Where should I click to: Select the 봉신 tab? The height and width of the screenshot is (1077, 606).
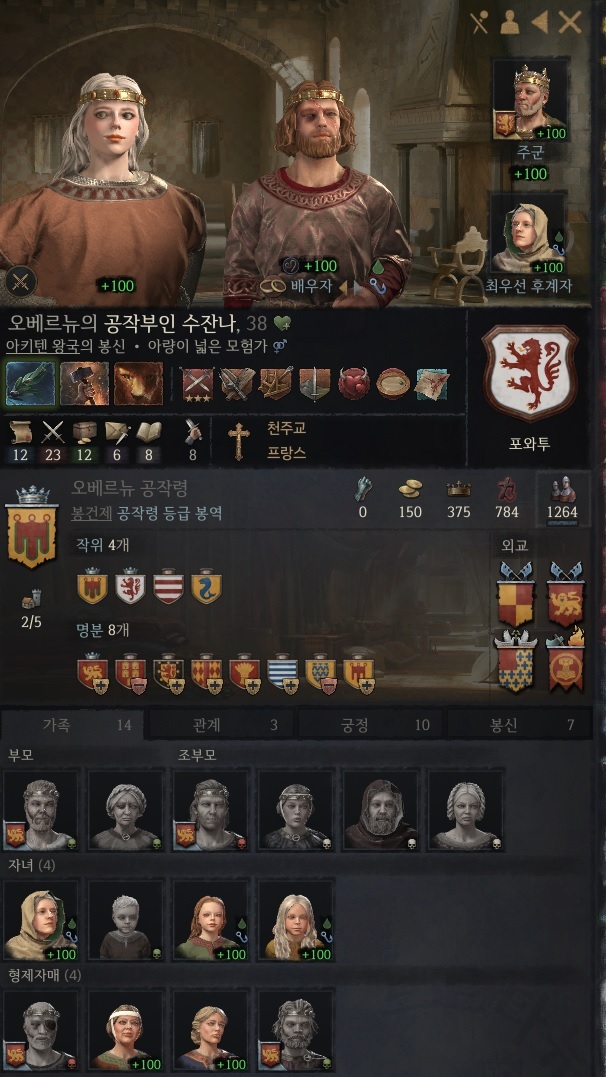[519, 725]
